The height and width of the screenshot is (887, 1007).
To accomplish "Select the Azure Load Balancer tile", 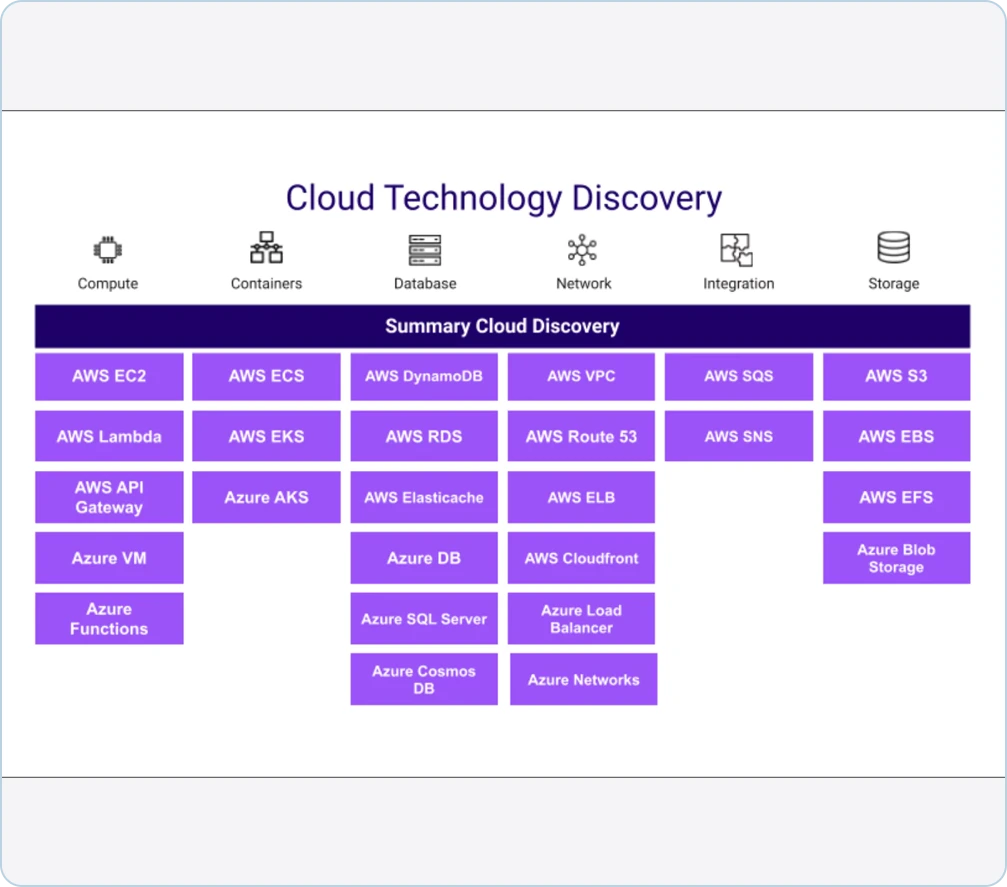I will pyautogui.click(x=581, y=619).
